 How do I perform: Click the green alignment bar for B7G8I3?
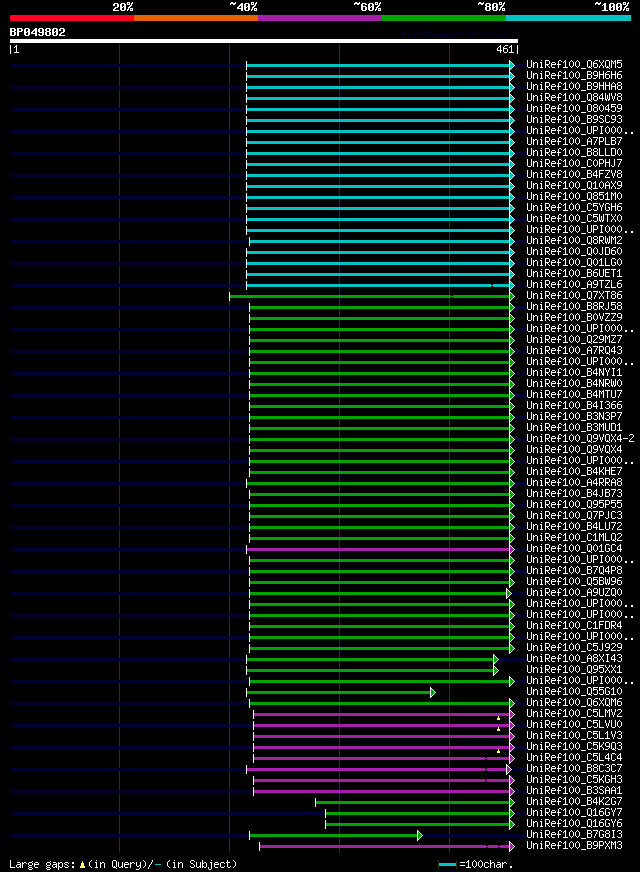pyautogui.click(x=335, y=835)
